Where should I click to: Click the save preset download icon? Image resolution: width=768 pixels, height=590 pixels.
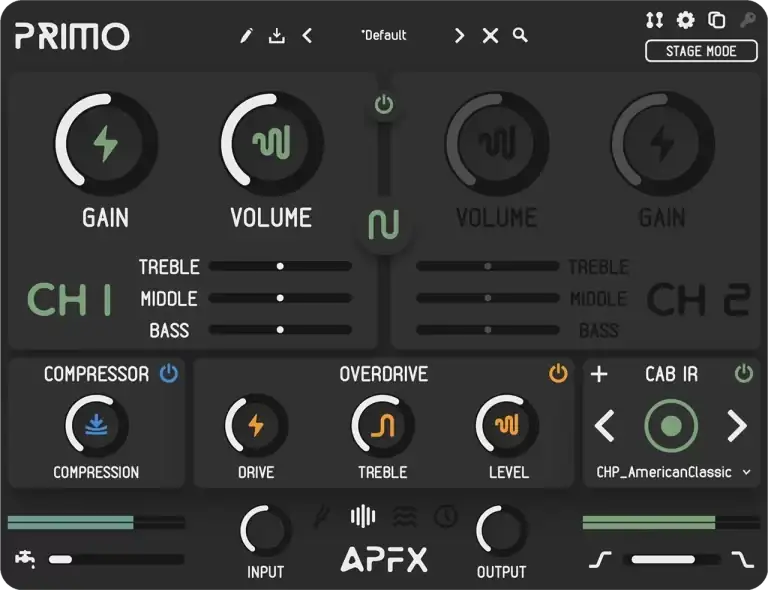point(277,35)
